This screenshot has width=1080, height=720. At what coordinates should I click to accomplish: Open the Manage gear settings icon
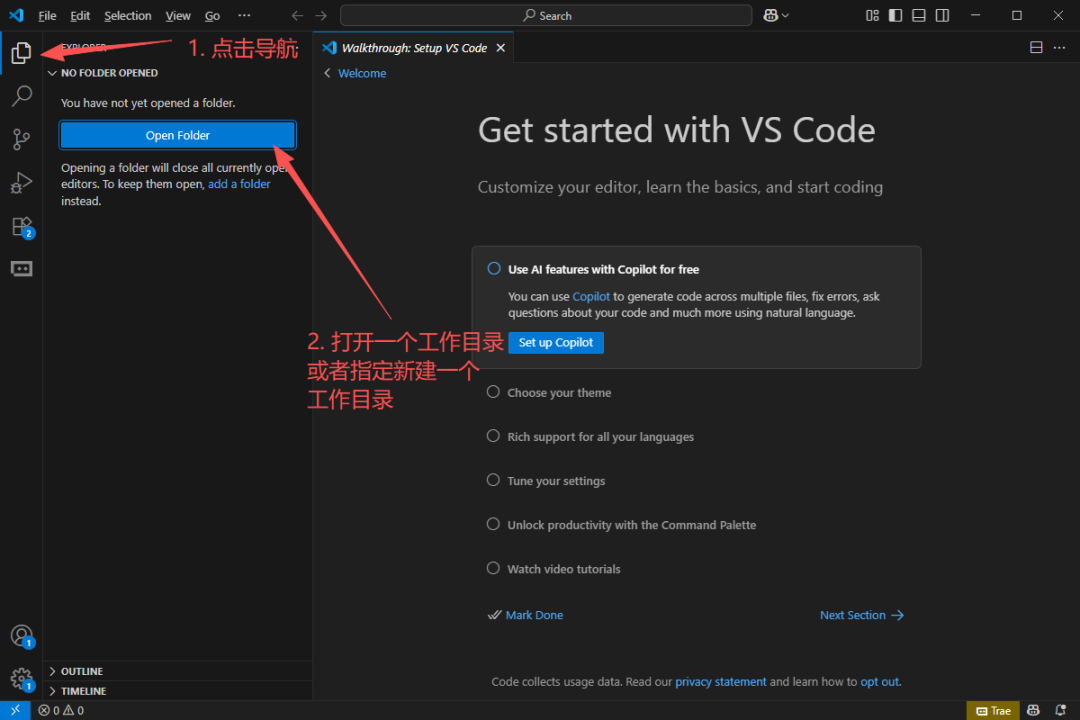(21, 679)
